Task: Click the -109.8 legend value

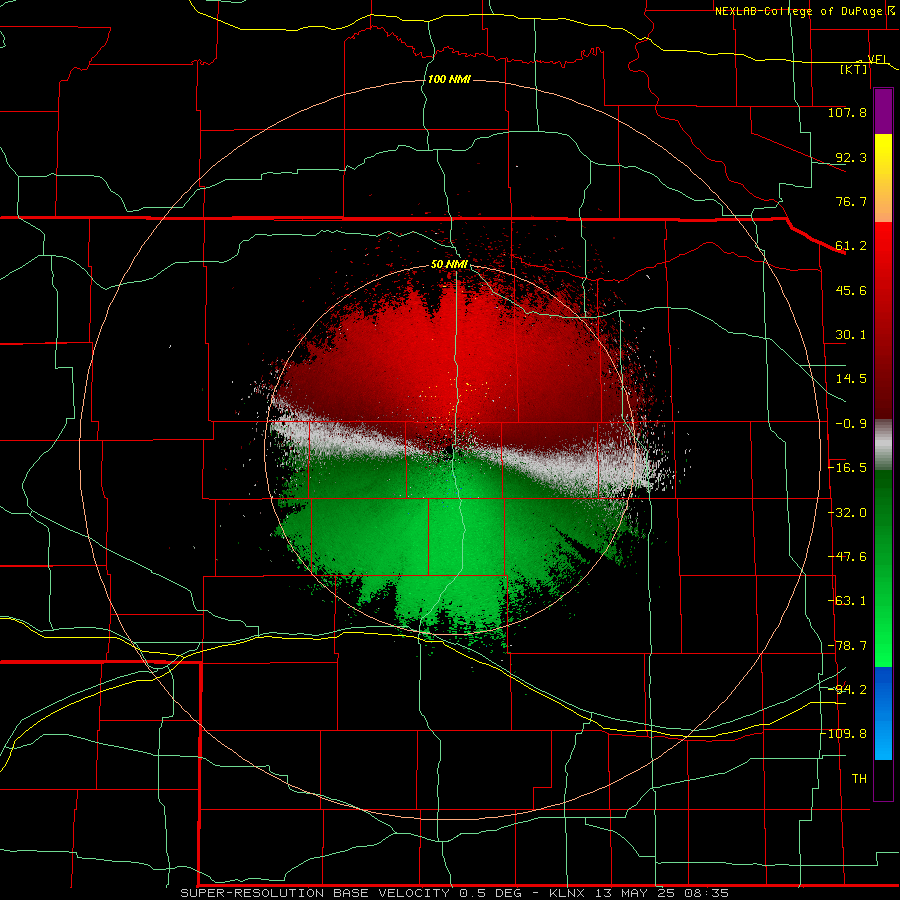Action: (x=844, y=734)
